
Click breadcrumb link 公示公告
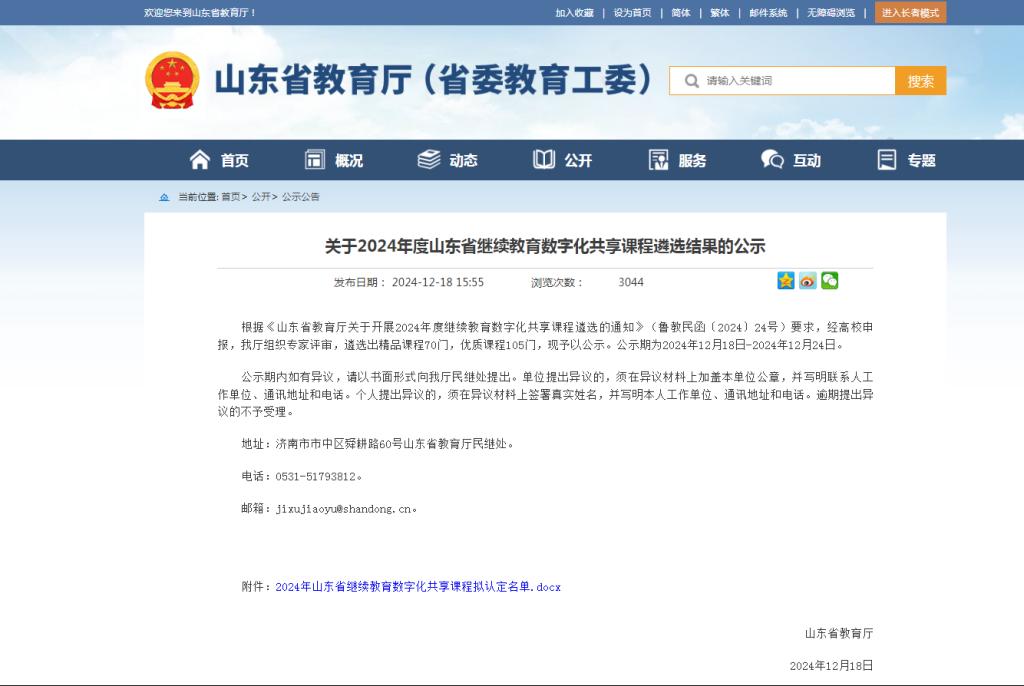(300, 197)
